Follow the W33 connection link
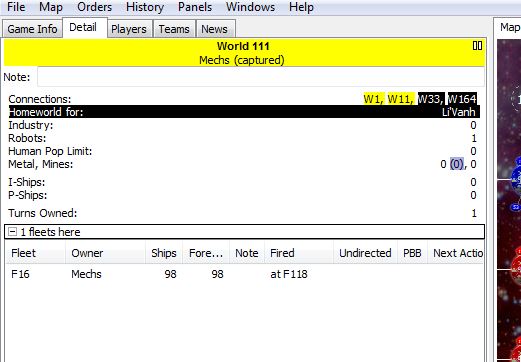 (x=430, y=99)
